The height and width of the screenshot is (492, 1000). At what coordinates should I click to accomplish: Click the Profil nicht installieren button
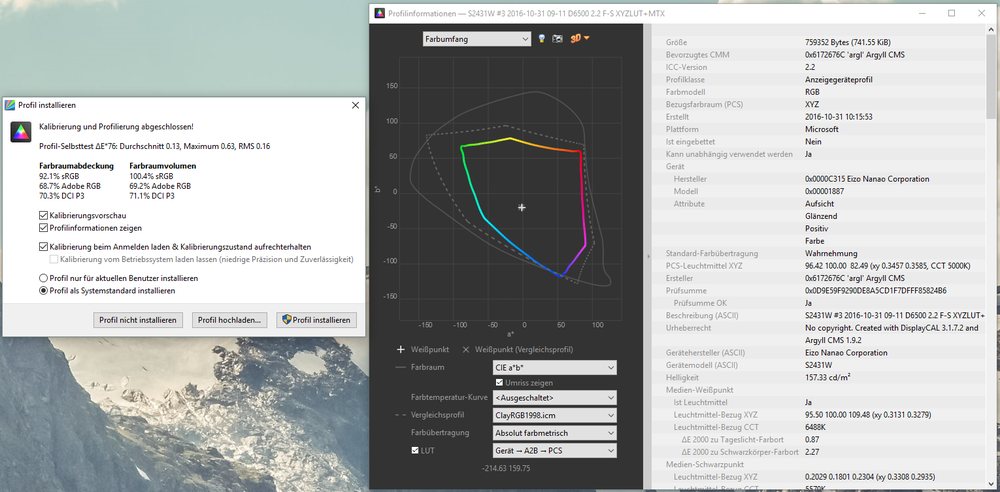tap(137, 320)
